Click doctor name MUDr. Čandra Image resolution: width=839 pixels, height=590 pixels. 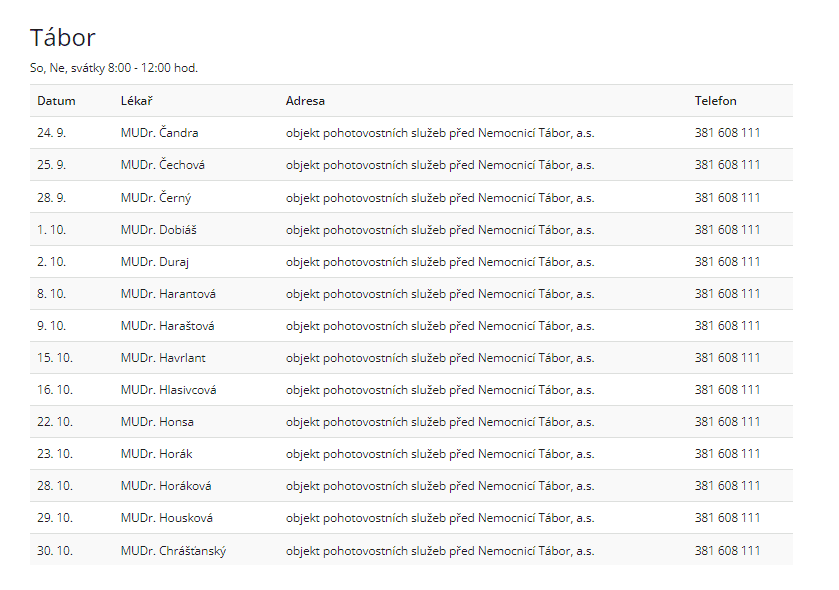pos(159,133)
